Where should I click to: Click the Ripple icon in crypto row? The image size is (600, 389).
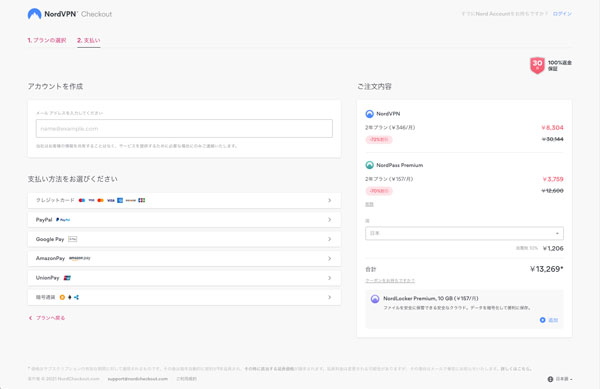[77, 297]
